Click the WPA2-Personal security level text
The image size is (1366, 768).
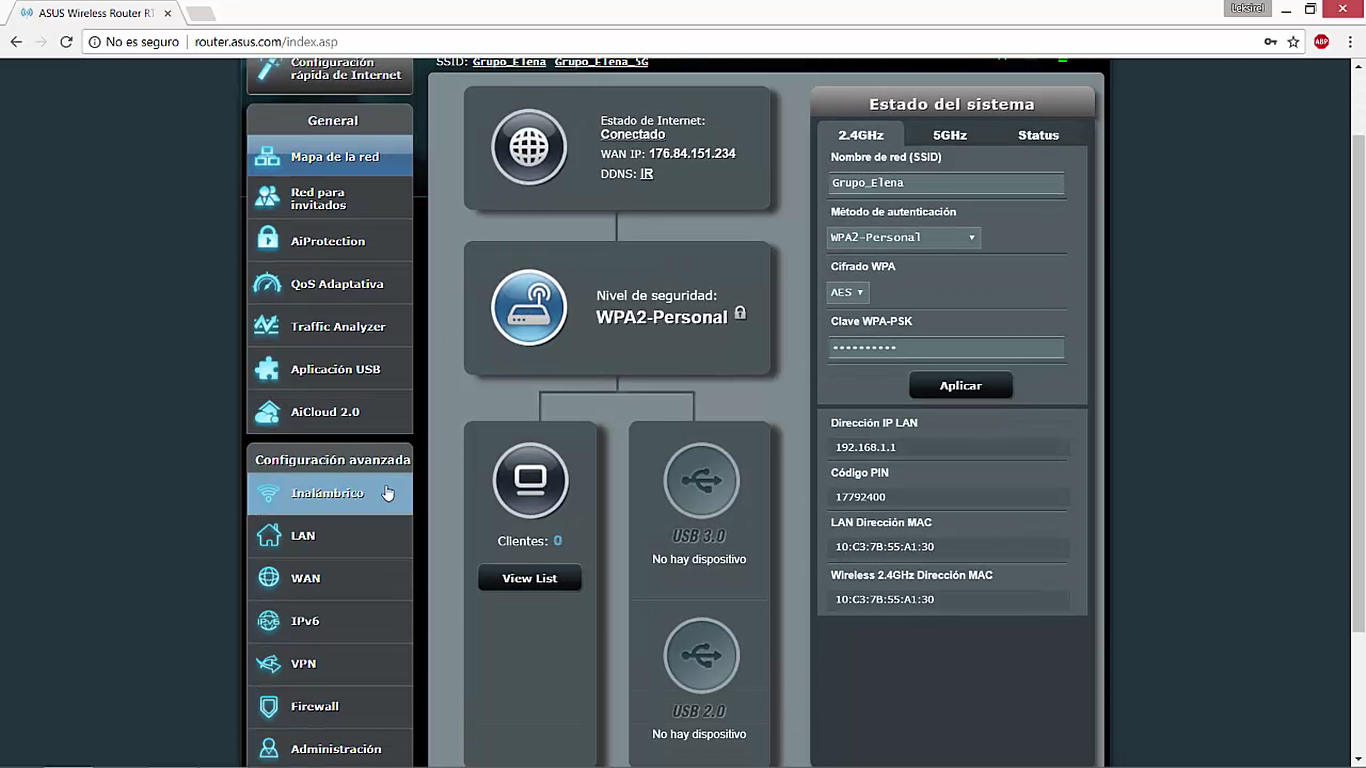(662, 318)
